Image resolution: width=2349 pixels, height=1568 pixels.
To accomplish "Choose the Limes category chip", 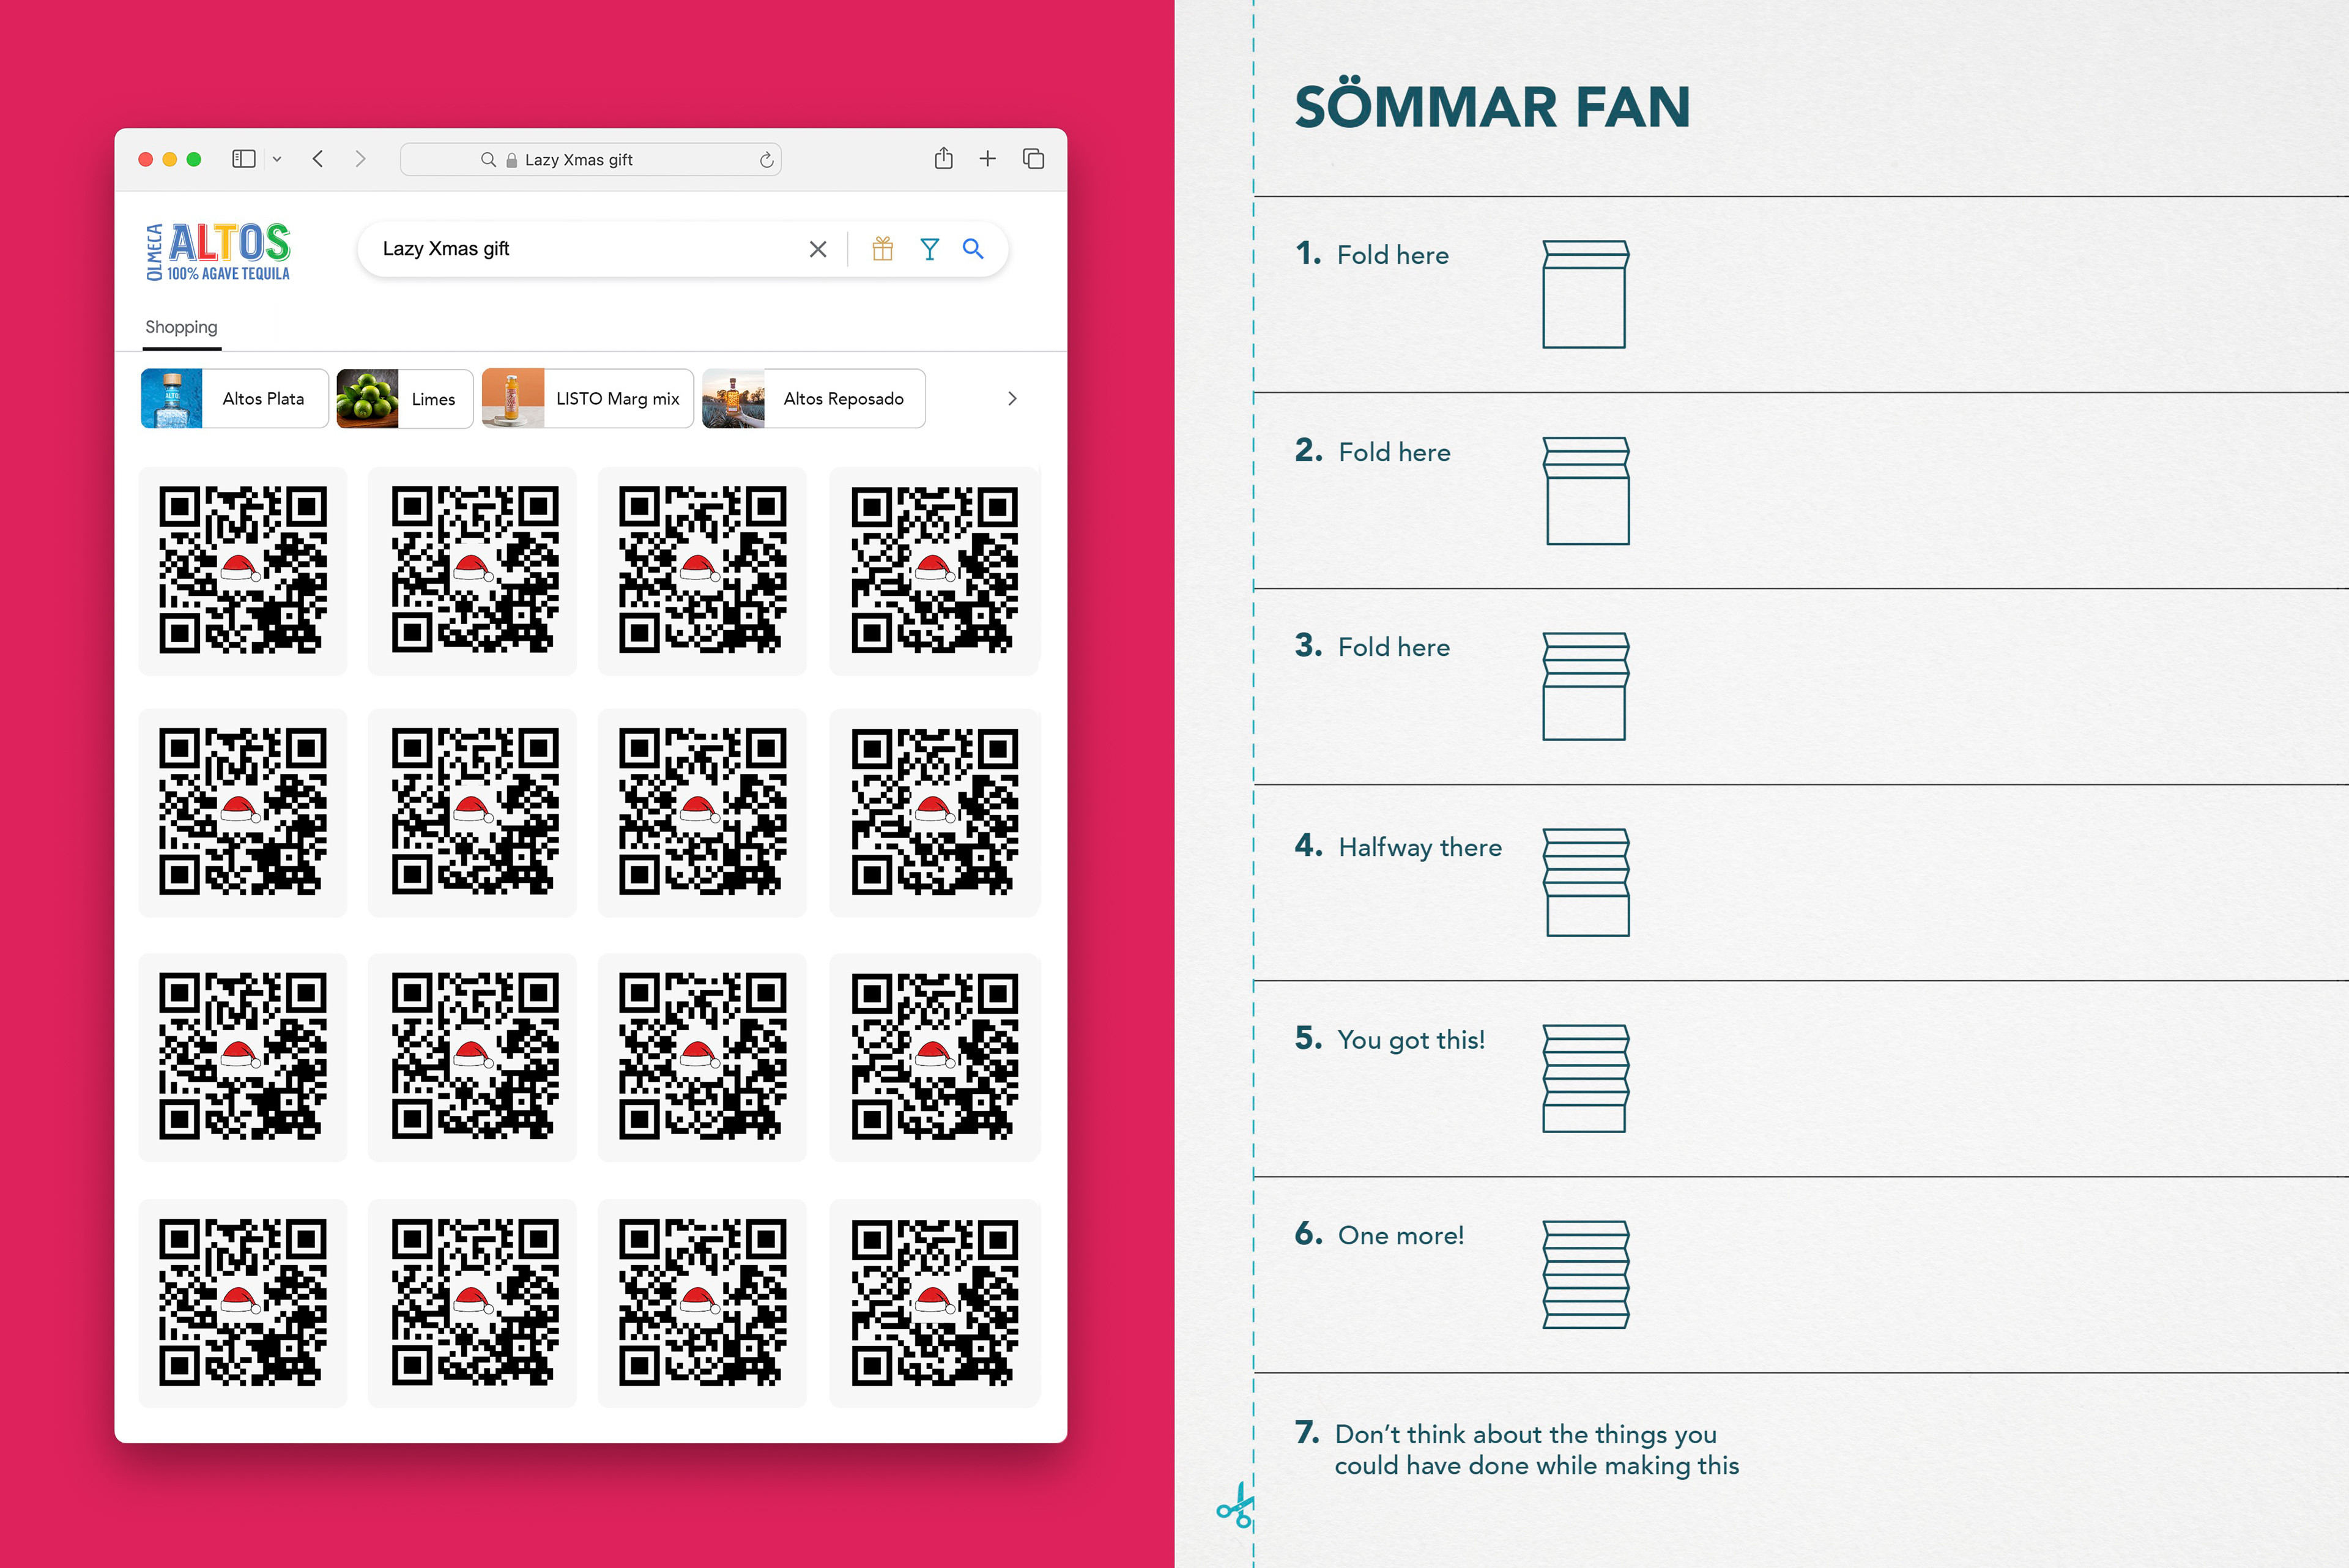I will (x=404, y=398).
